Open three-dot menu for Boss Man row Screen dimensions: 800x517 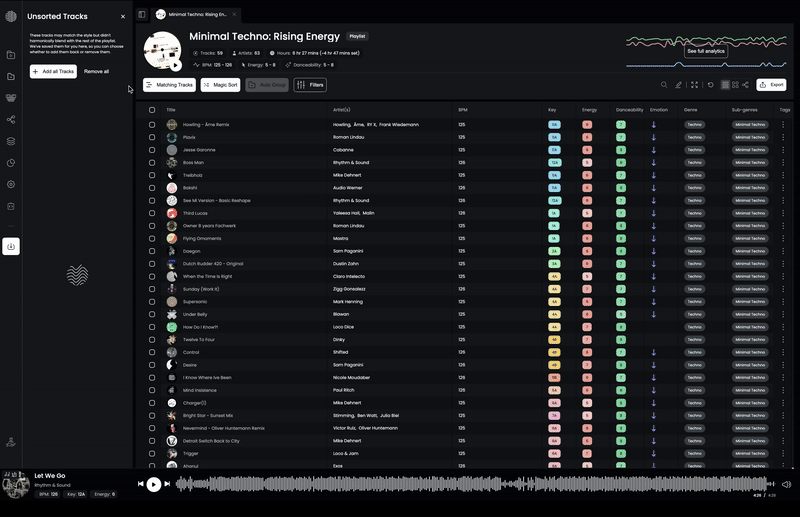(x=783, y=162)
